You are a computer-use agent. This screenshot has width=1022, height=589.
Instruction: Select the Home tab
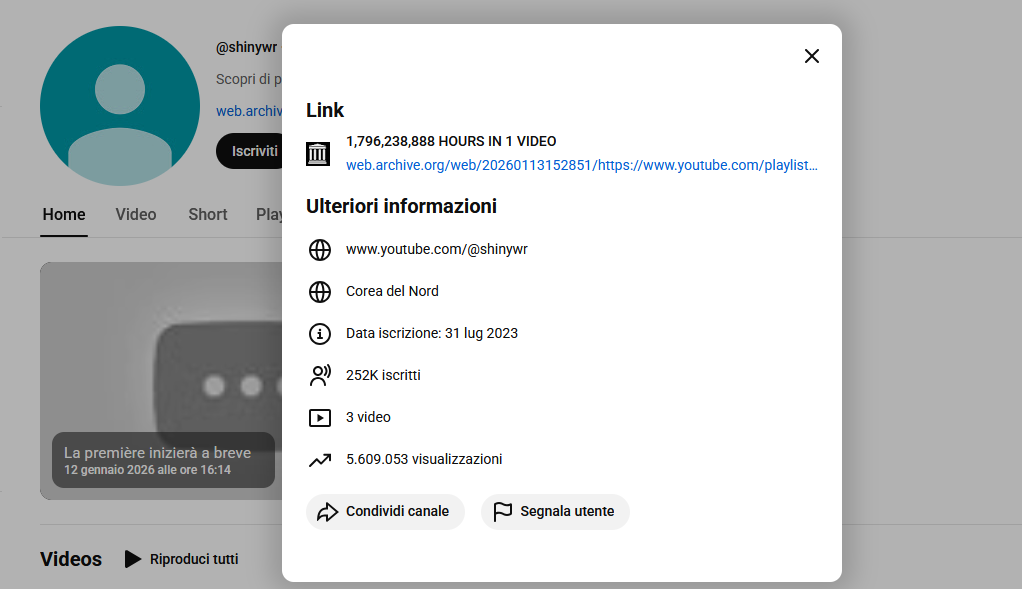point(63,214)
